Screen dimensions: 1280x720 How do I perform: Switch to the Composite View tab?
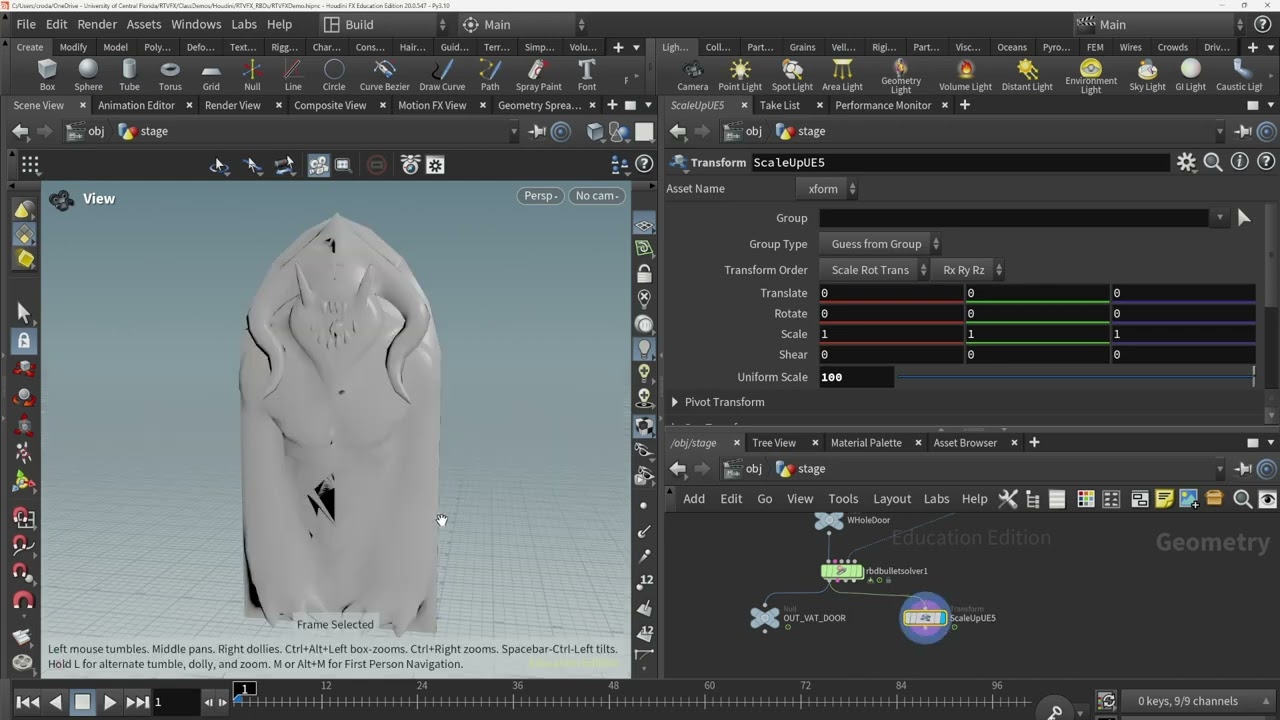(x=330, y=105)
